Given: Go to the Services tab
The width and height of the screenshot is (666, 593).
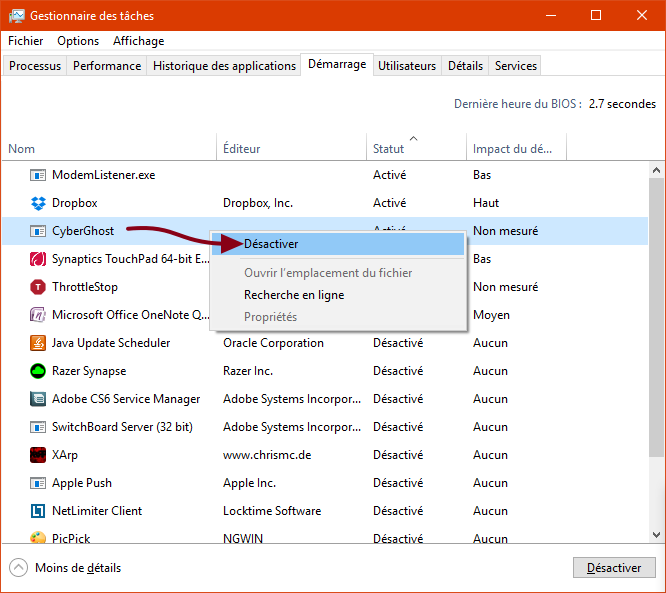Looking at the screenshot, I should 516,66.
